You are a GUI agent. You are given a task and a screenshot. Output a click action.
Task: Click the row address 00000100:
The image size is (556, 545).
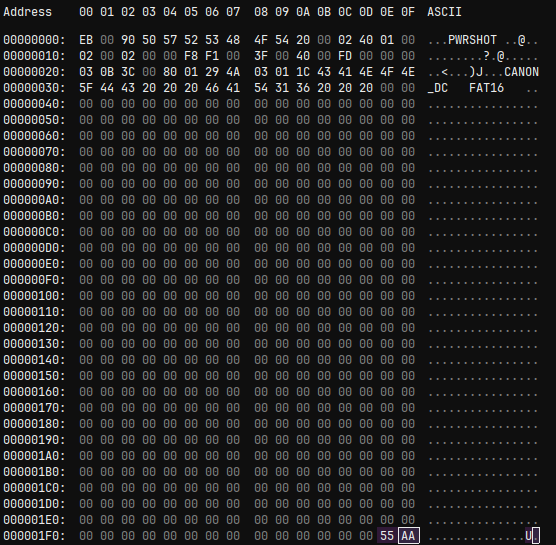[34, 296]
